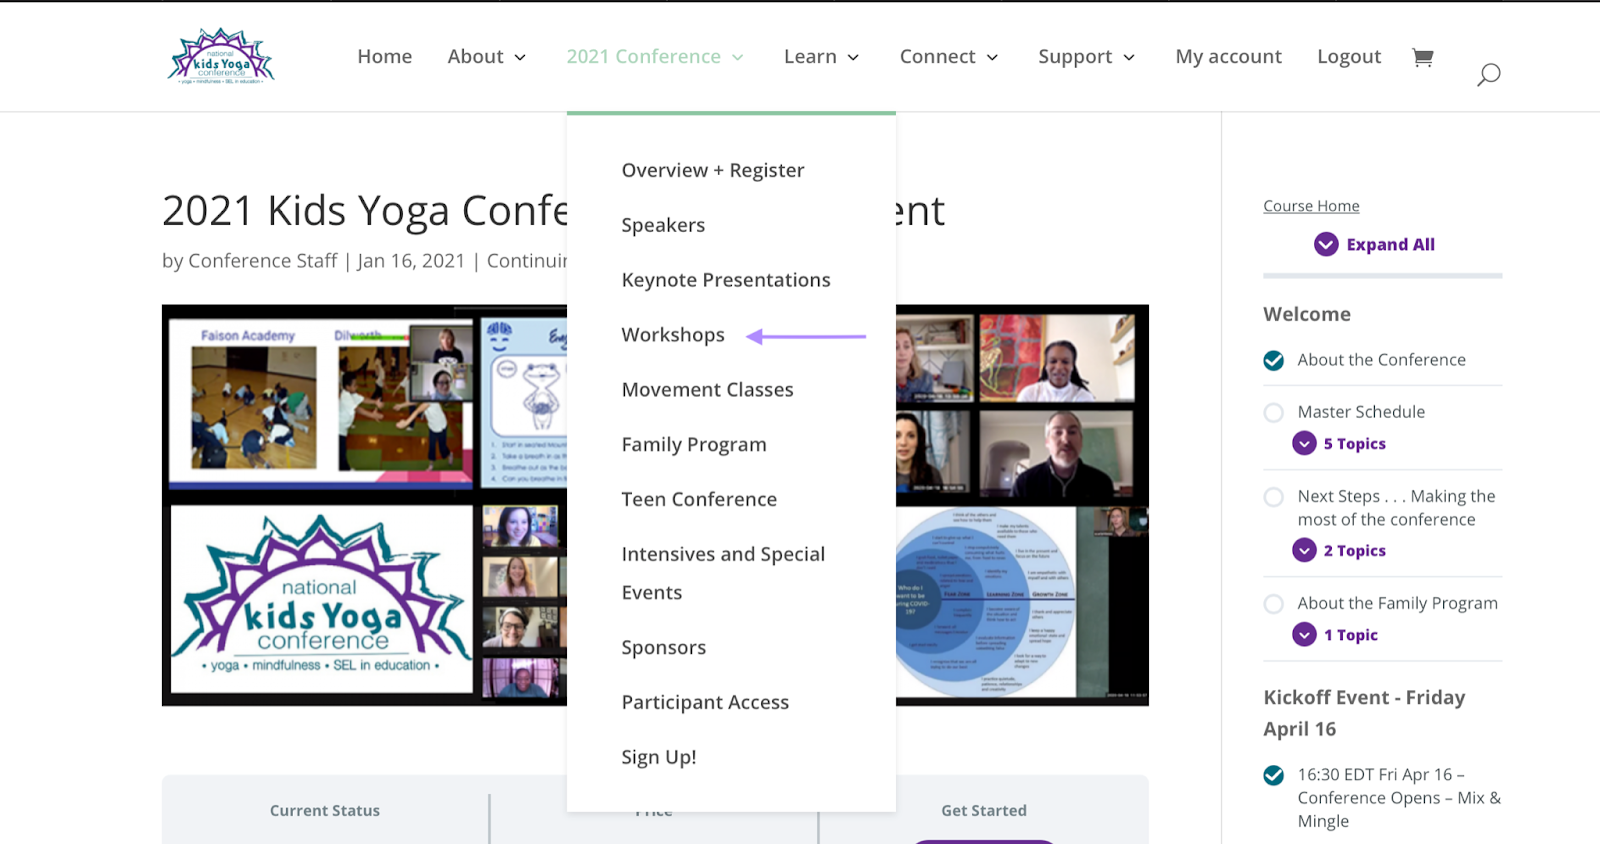Click the Get Started column label
Viewport: 1600px width, 844px height.
pyautogui.click(x=984, y=811)
